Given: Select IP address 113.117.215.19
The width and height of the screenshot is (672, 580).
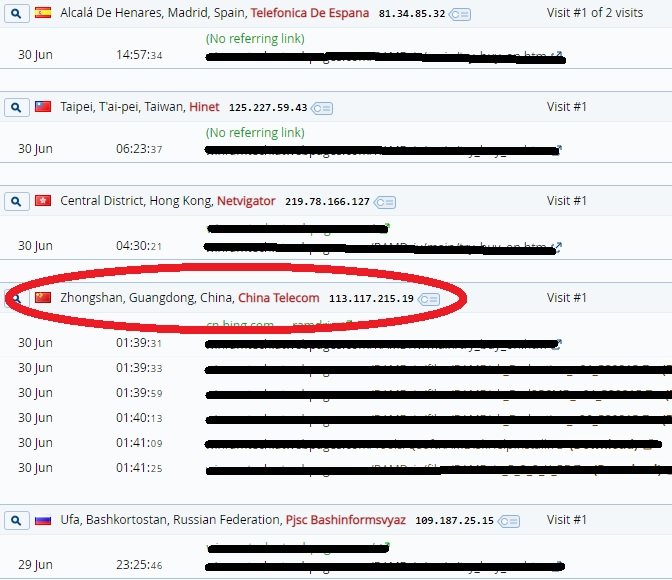Looking at the screenshot, I should [371, 298].
